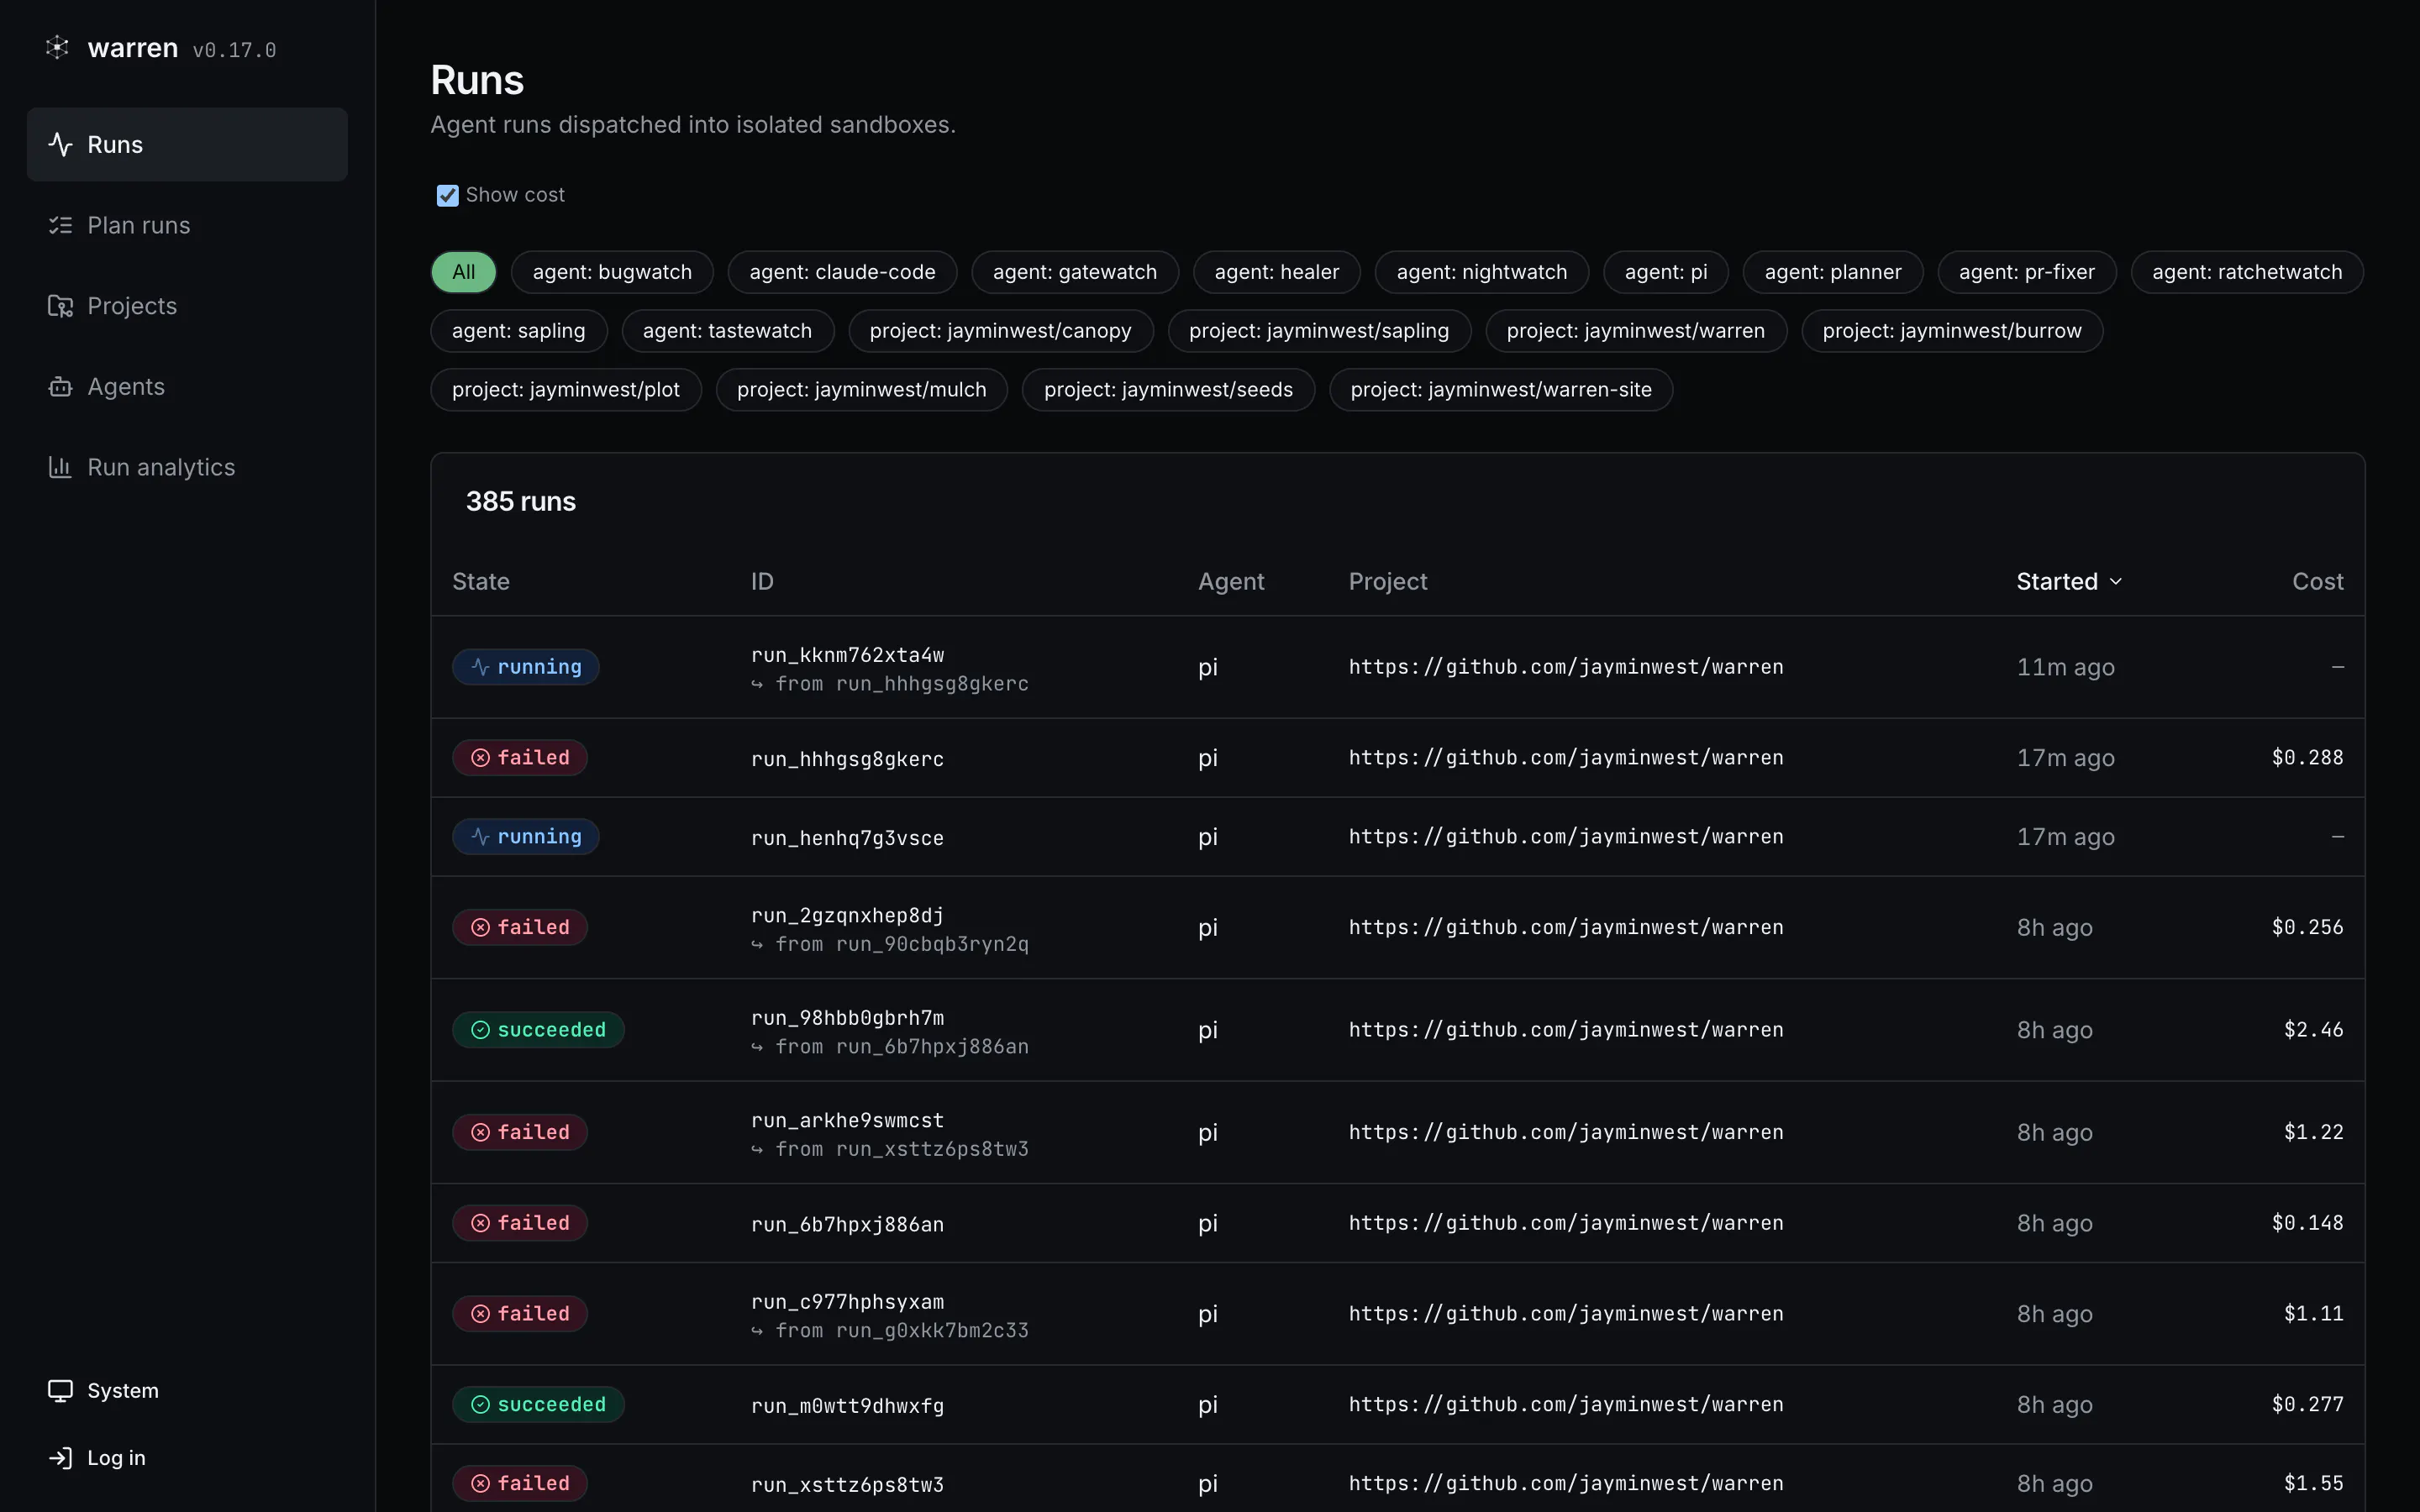Click the $2.46 cost value
The image size is (2420, 1512).
(2314, 1030)
